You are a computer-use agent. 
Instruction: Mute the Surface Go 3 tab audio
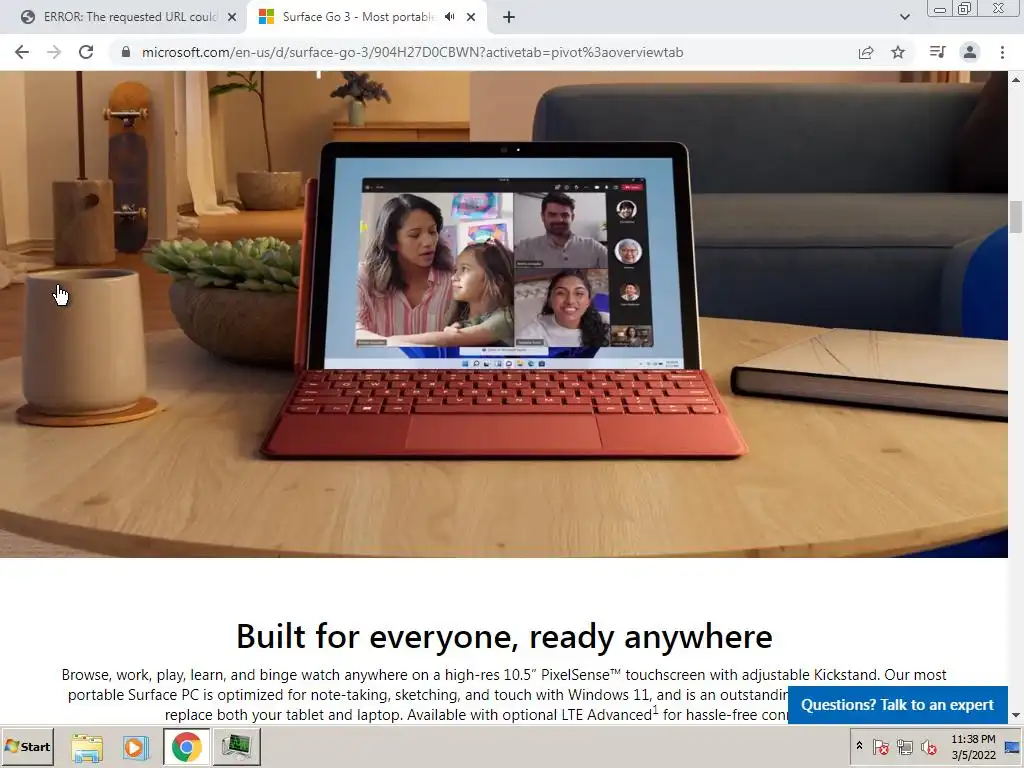click(449, 17)
